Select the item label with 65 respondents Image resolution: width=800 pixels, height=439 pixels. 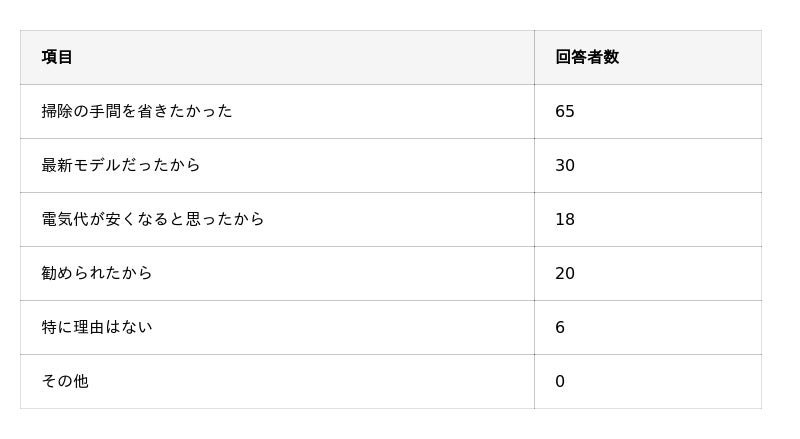click(137, 111)
